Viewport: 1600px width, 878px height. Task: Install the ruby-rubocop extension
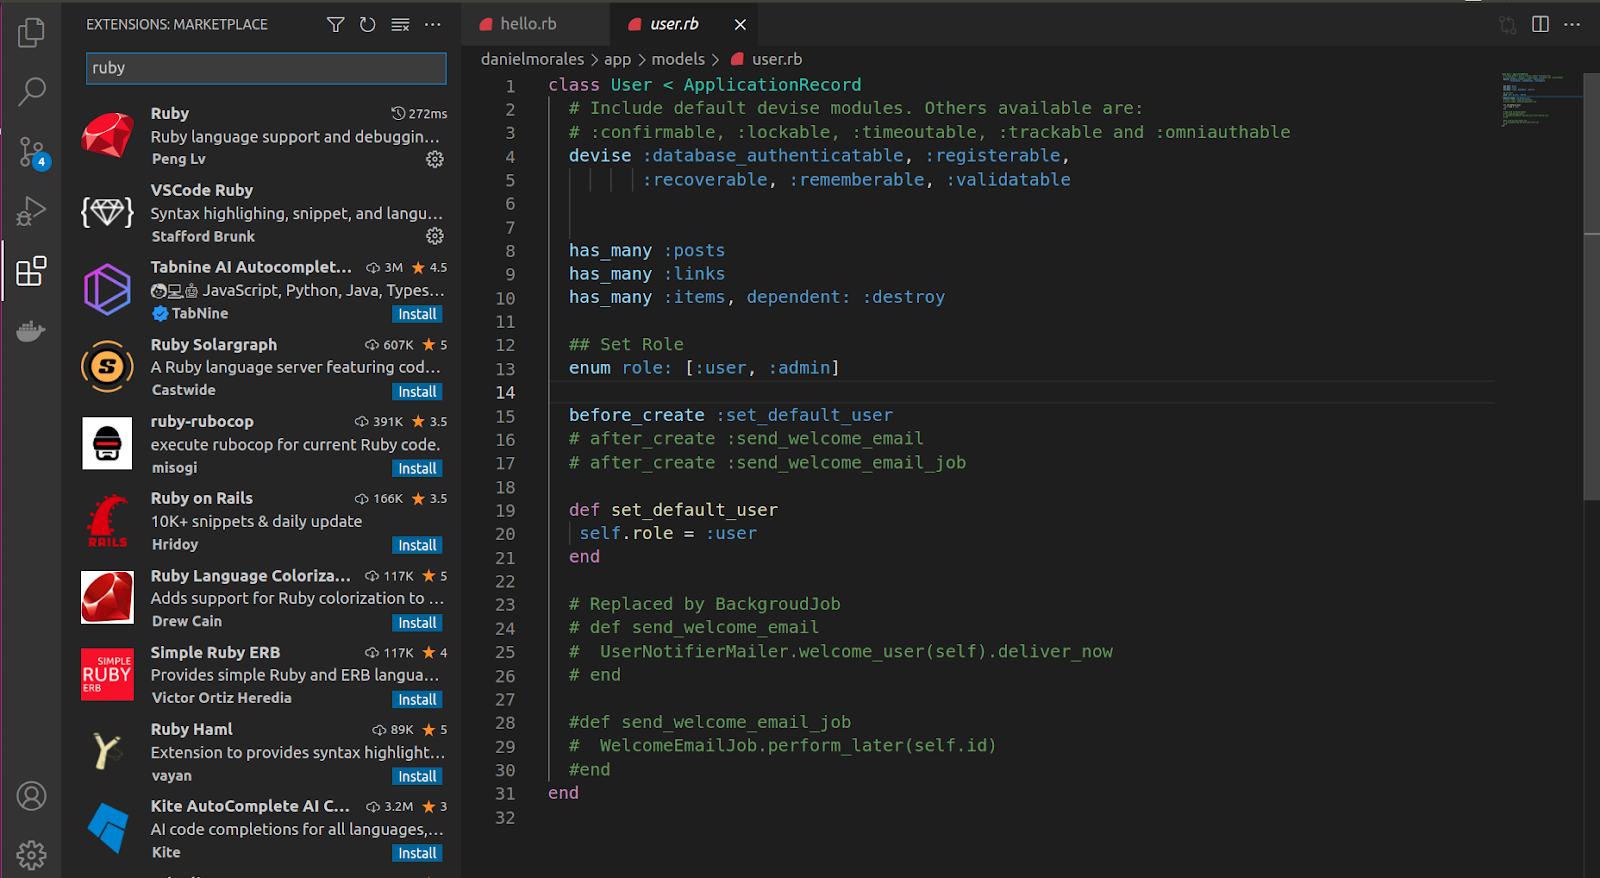417,469
